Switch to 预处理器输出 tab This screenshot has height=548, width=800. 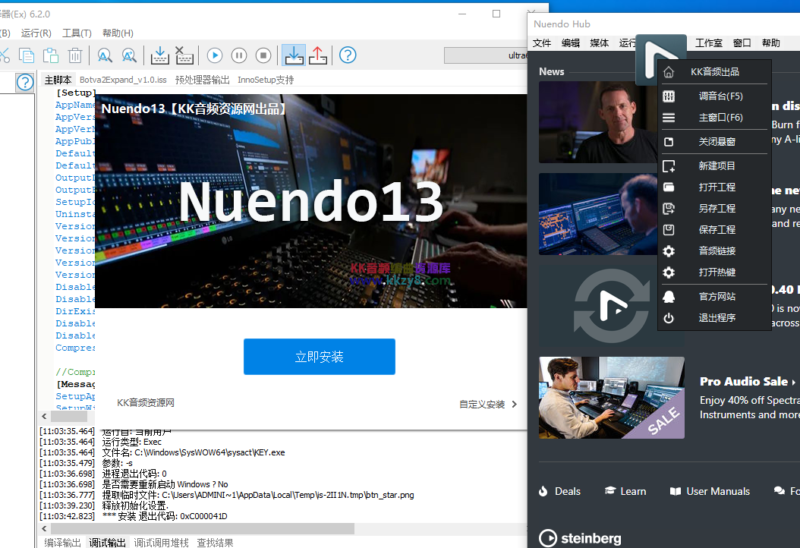(202, 80)
